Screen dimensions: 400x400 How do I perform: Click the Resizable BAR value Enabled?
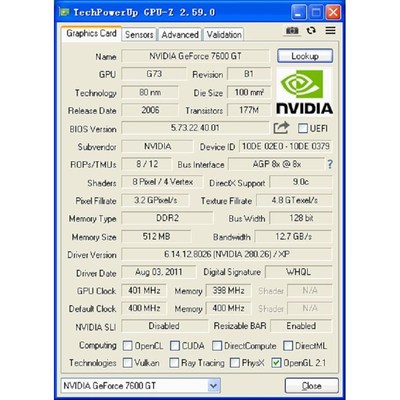301,326
